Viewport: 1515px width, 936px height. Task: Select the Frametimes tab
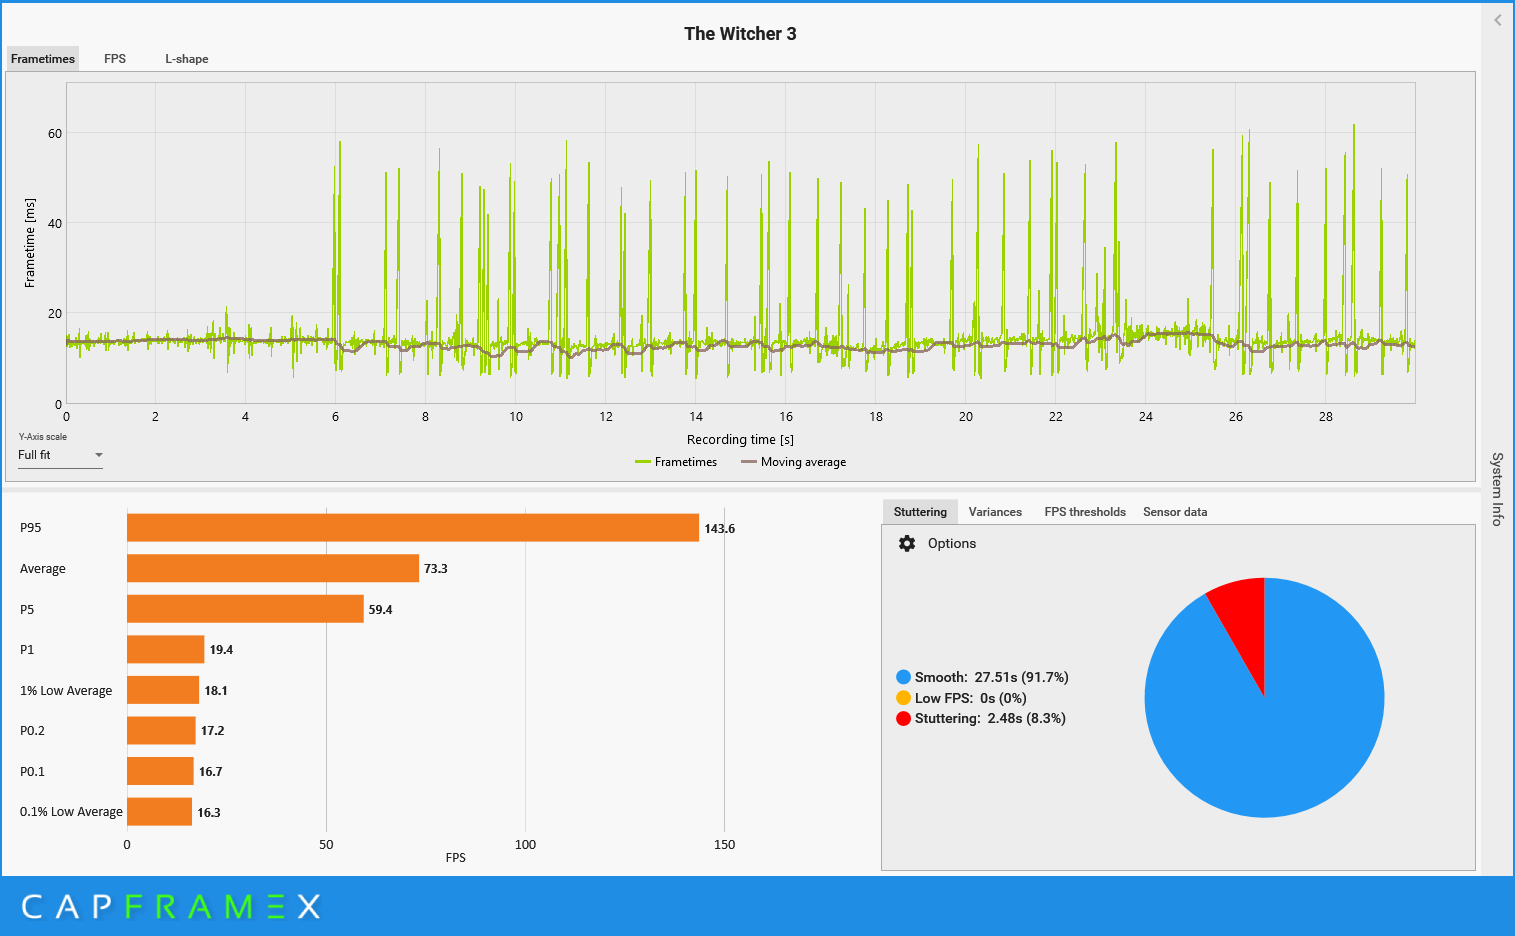point(43,59)
